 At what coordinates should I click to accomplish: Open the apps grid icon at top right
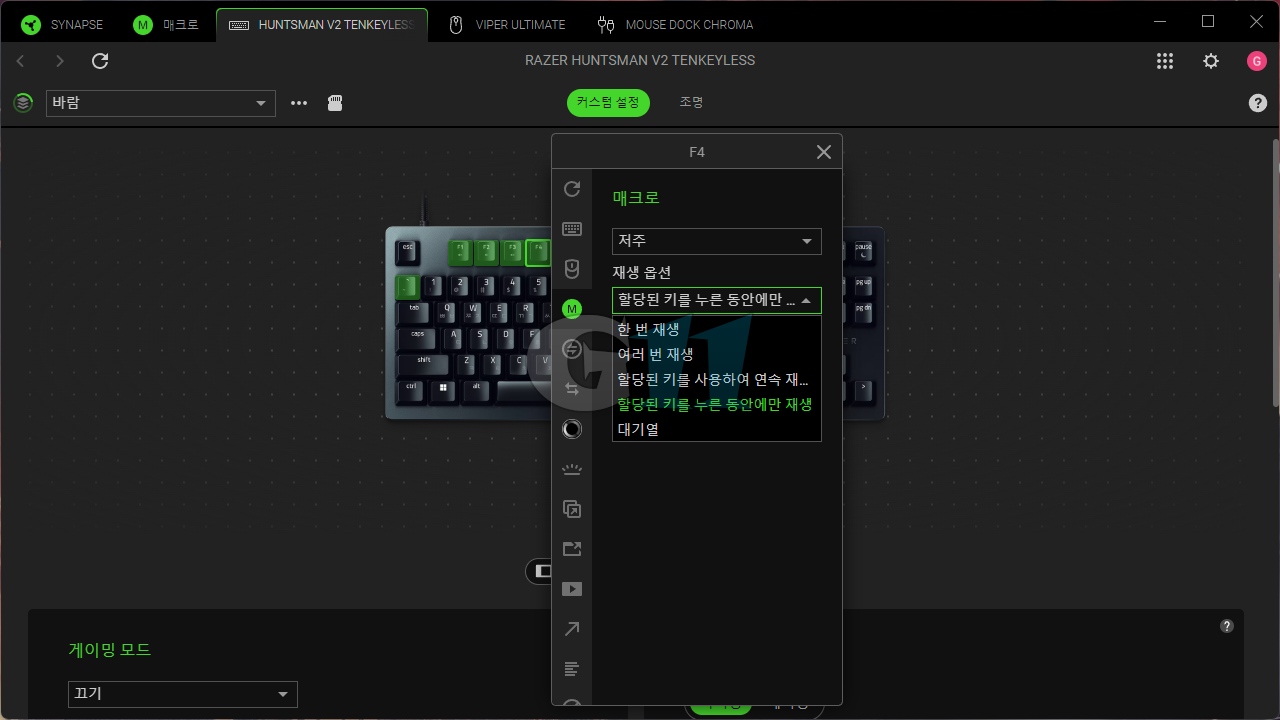[1165, 61]
